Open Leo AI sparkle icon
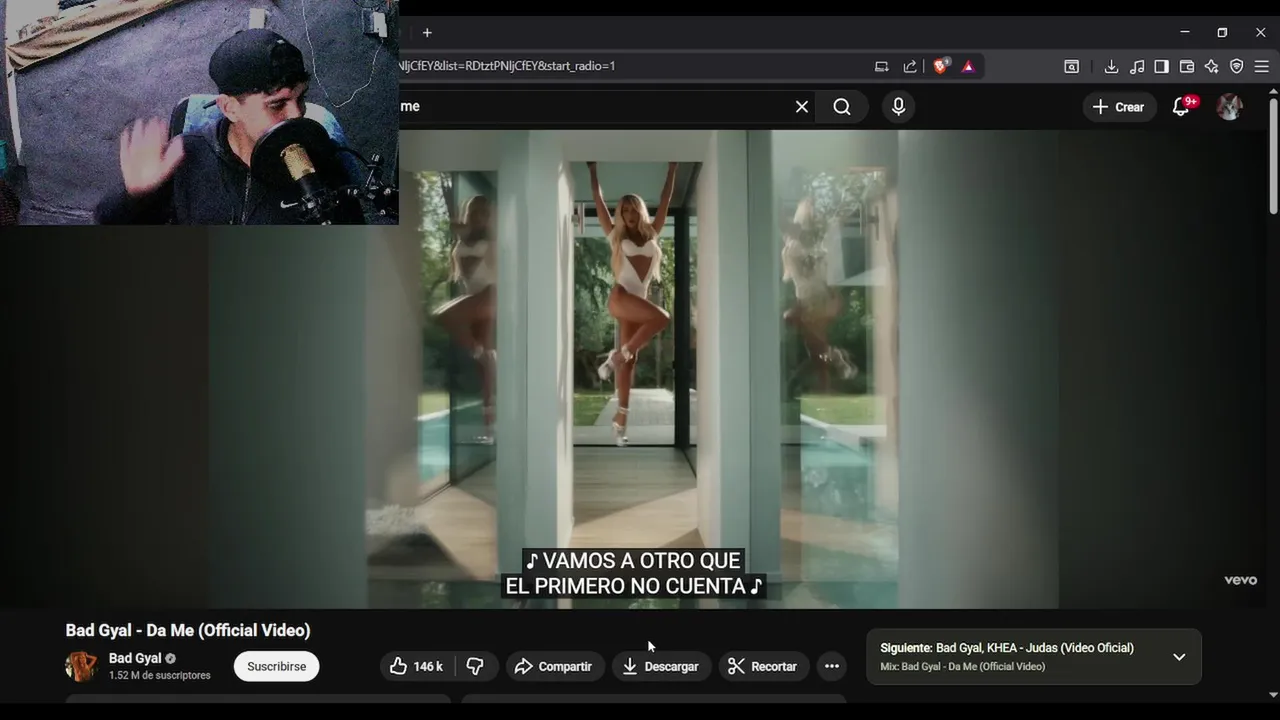Screen dimensions: 1280x720 [x=1211, y=66]
